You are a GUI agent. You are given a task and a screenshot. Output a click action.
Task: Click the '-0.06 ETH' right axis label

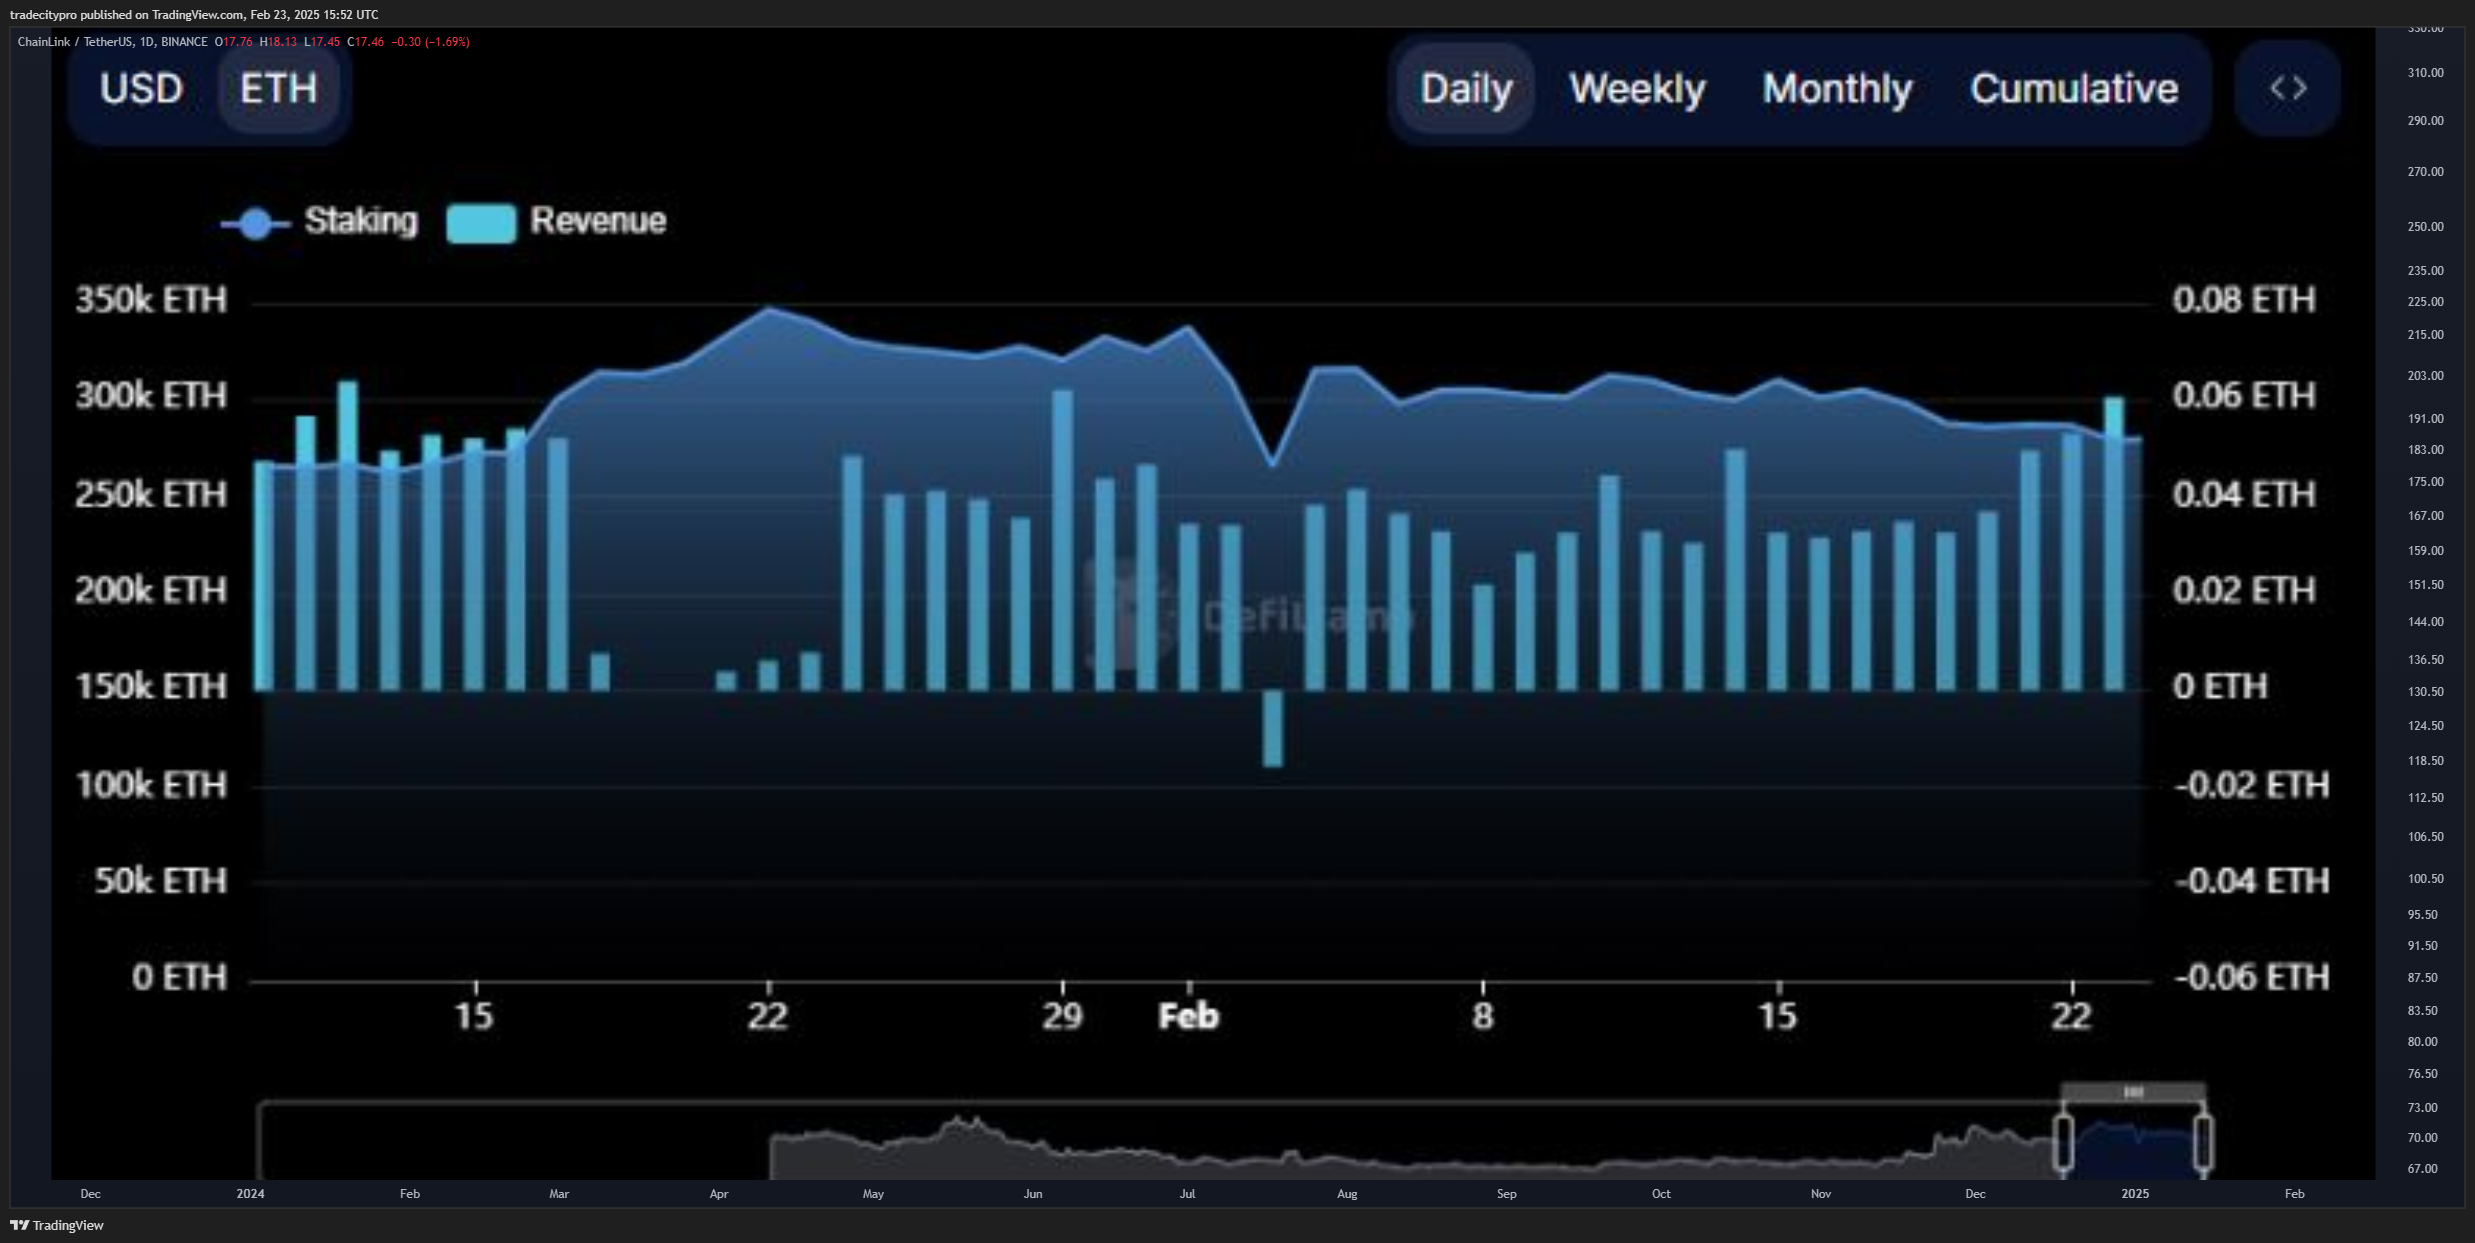[x=2252, y=976]
